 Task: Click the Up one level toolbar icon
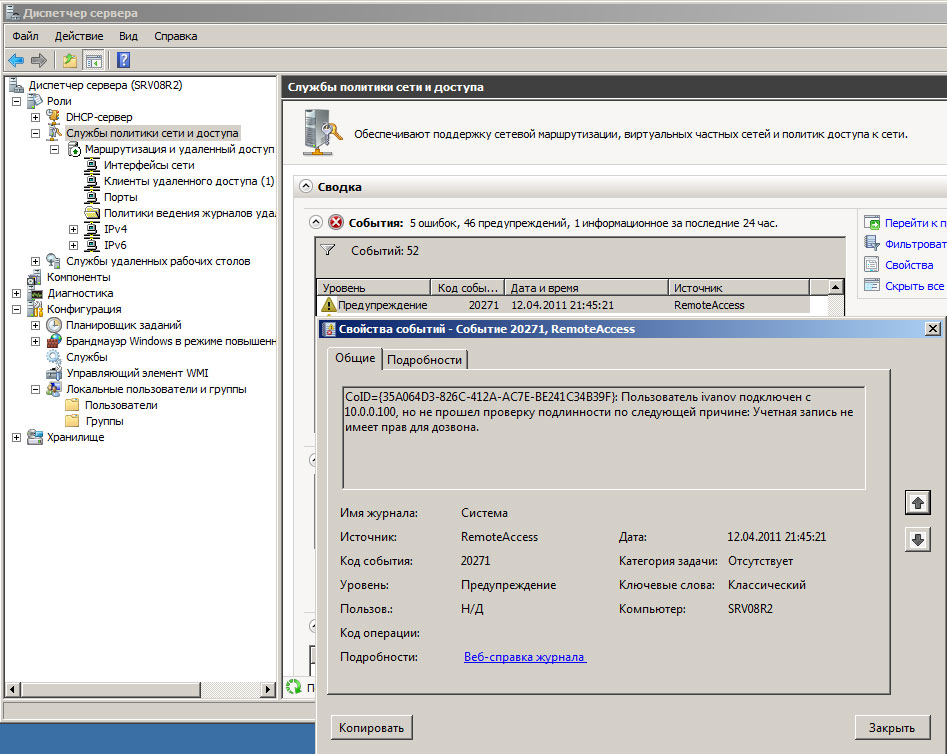69,60
